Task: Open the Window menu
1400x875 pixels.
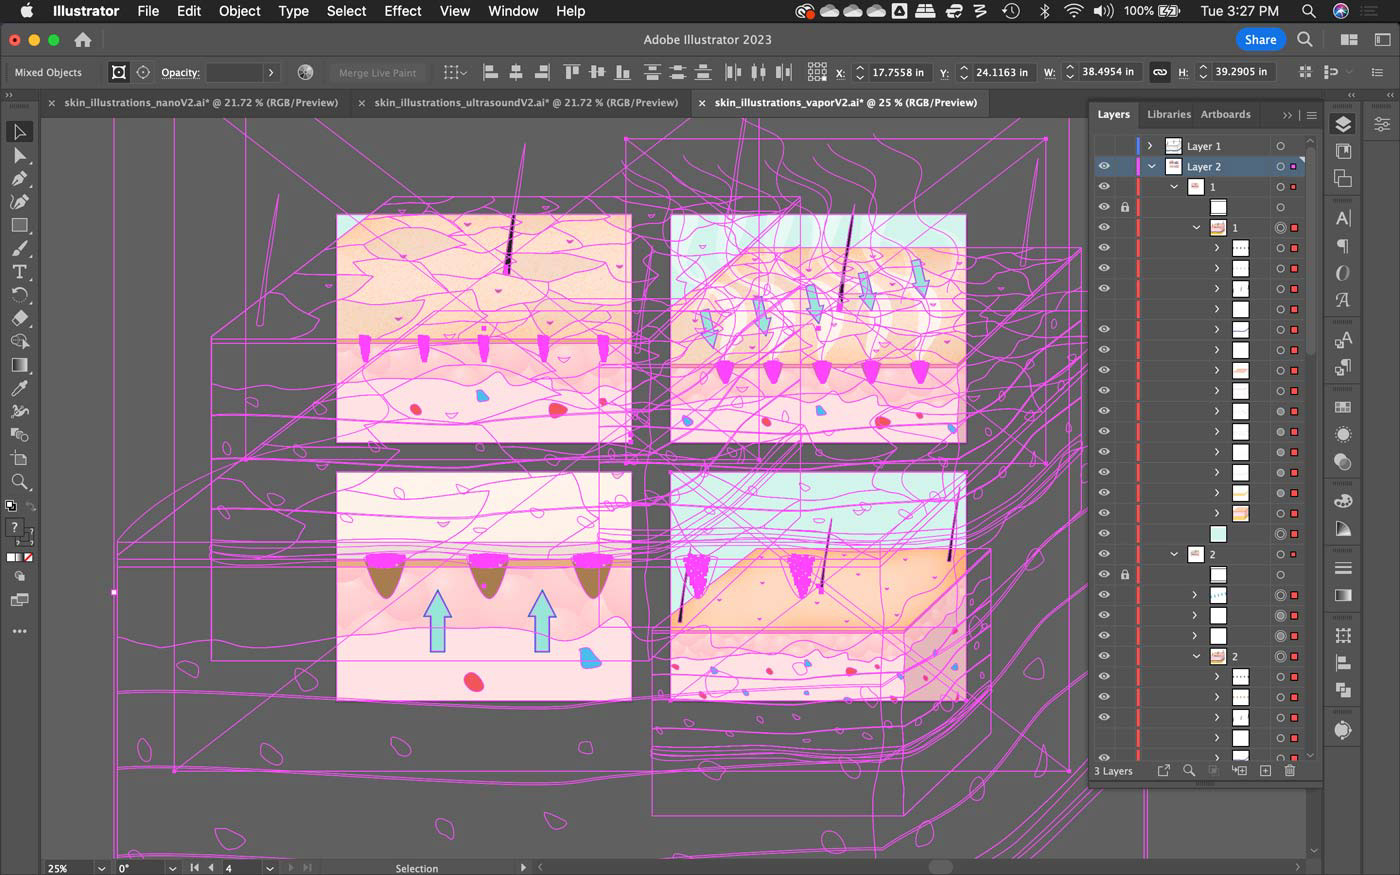Action: click(x=513, y=11)
